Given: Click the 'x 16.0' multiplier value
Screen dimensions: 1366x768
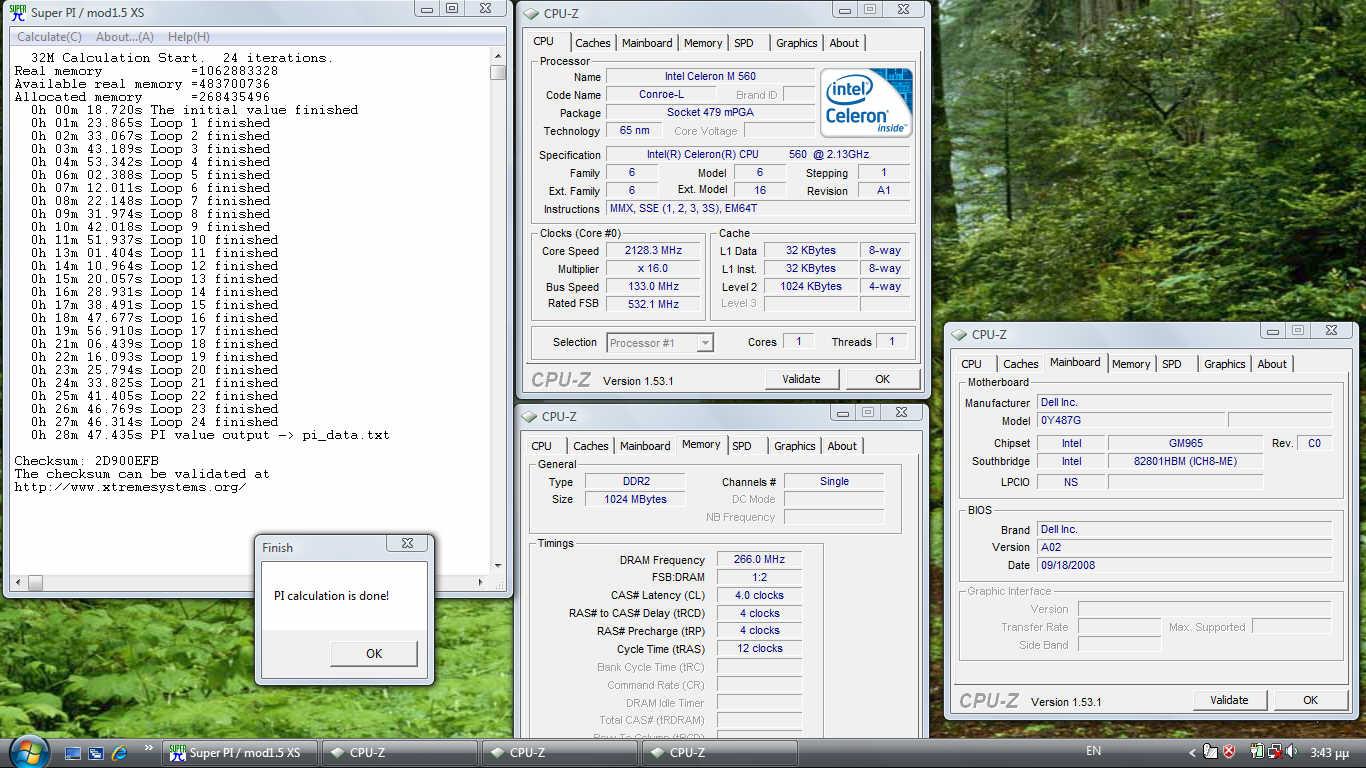Looking at the screenshot, I should [x=652, y=269].
